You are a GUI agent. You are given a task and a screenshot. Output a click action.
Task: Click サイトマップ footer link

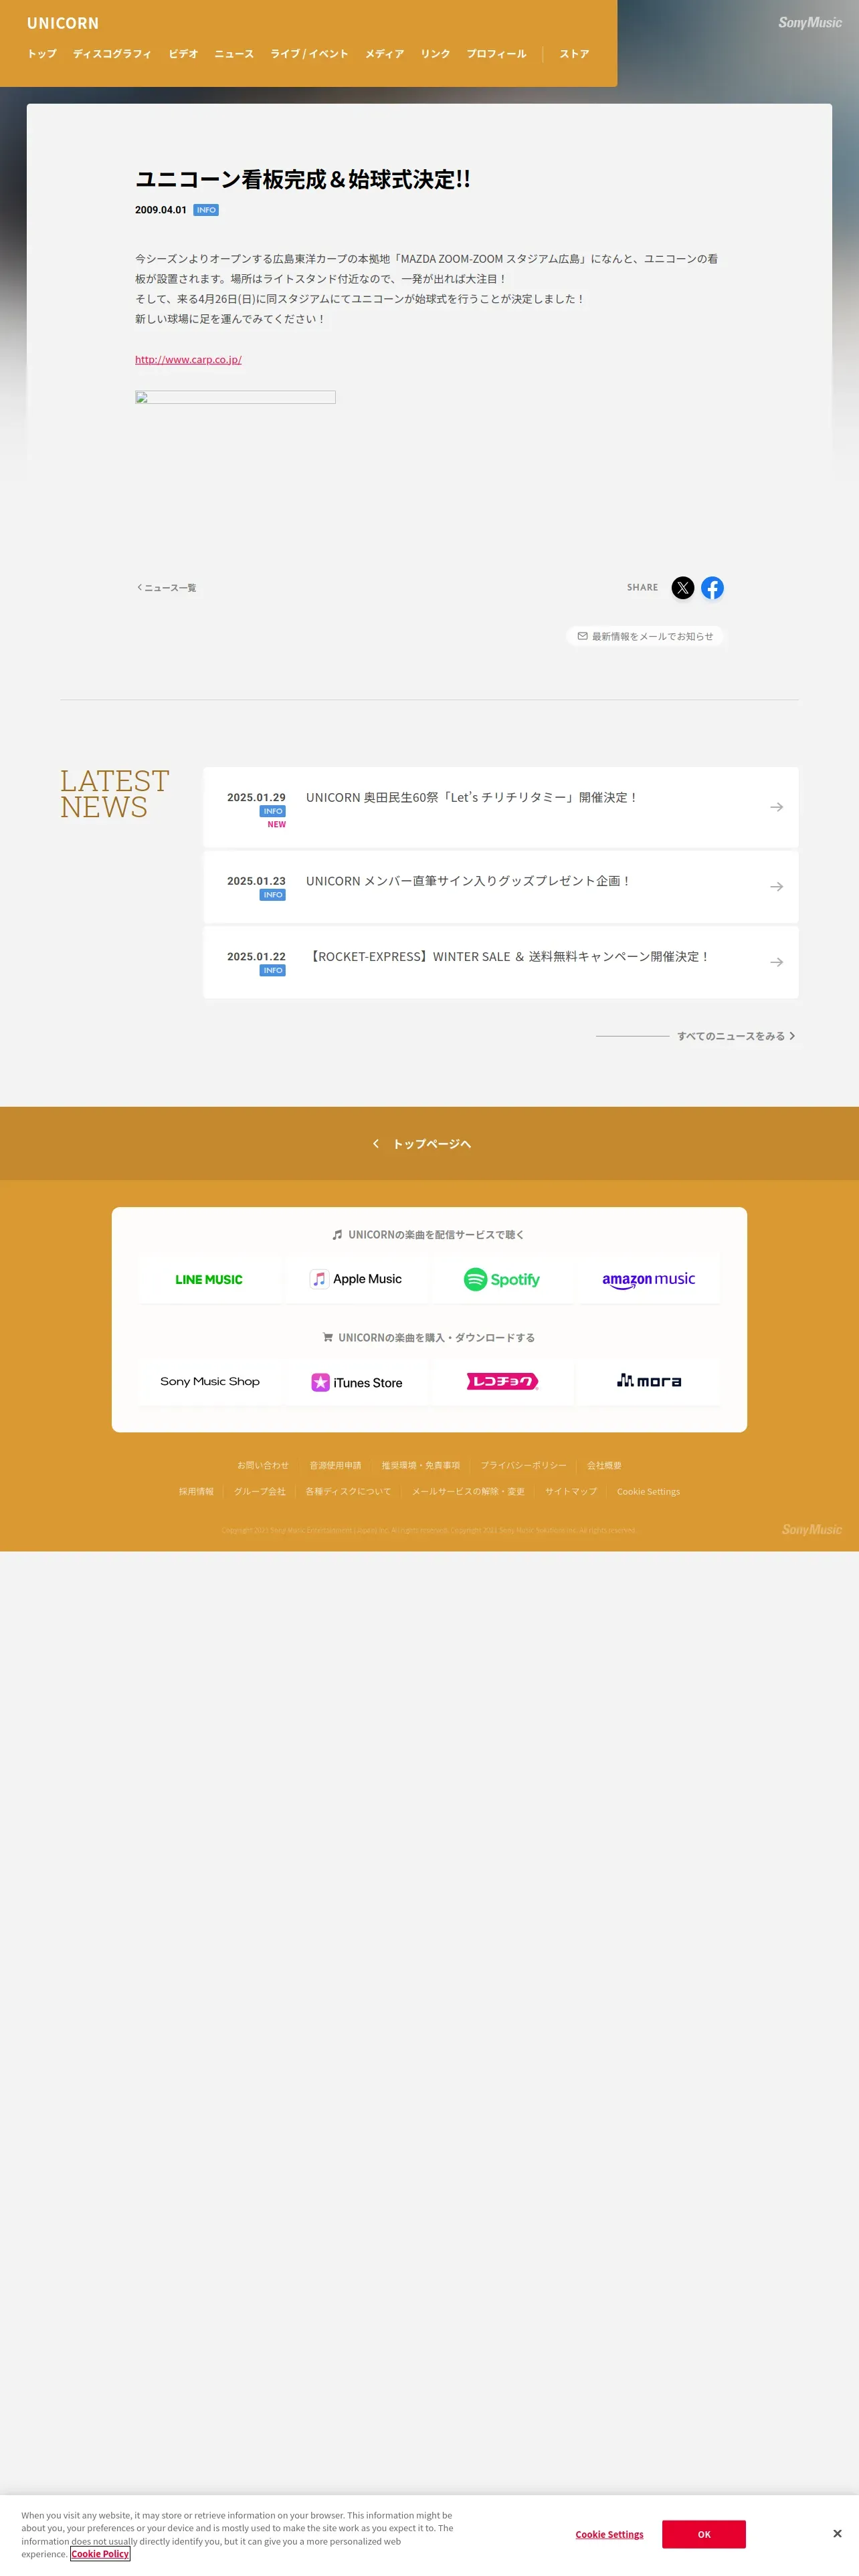click(x=571, y=1491)
